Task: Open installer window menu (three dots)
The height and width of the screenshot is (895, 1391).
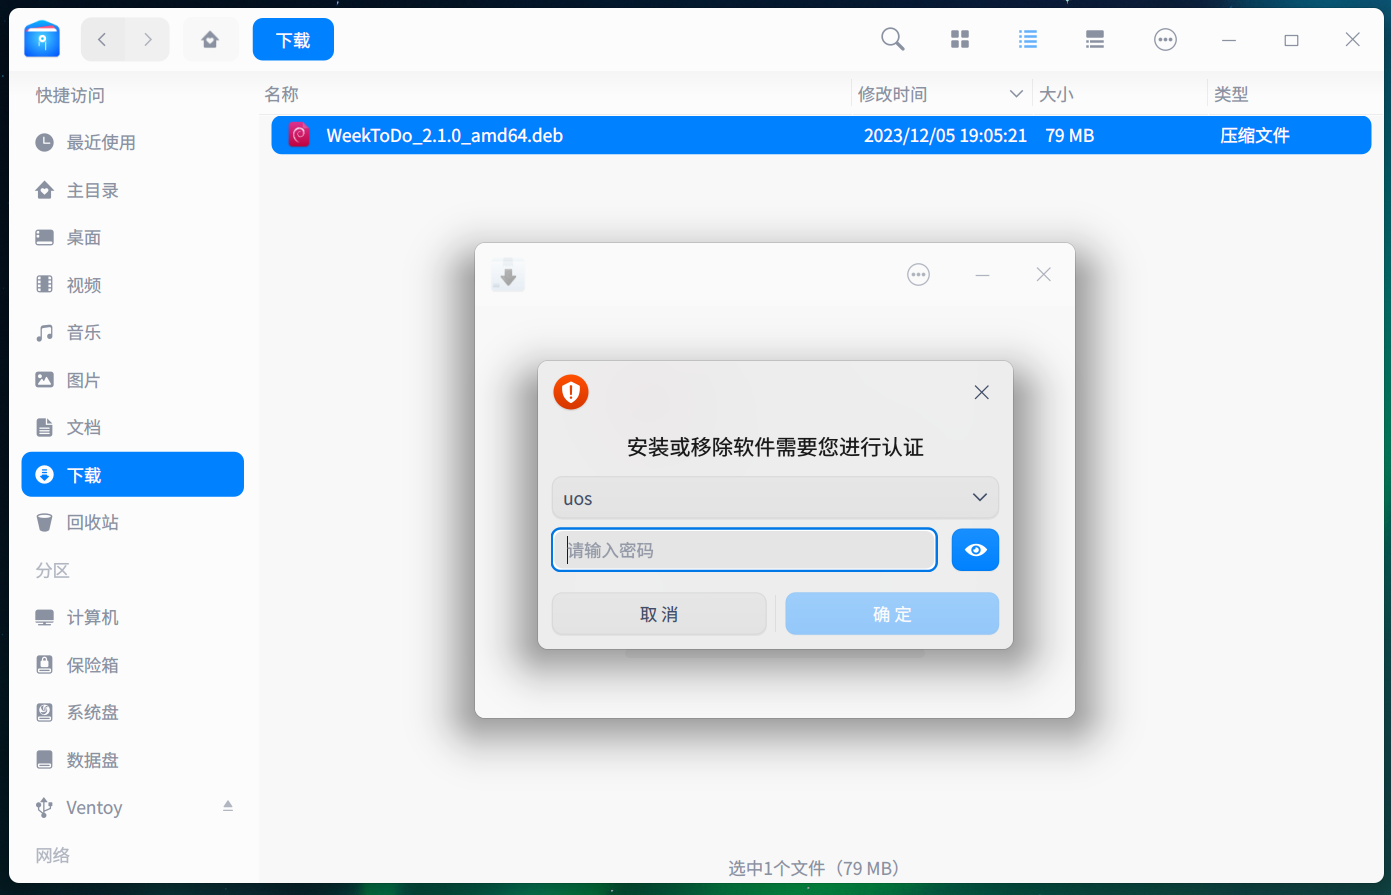Action: pyautogui.click(x=918, y=274)
